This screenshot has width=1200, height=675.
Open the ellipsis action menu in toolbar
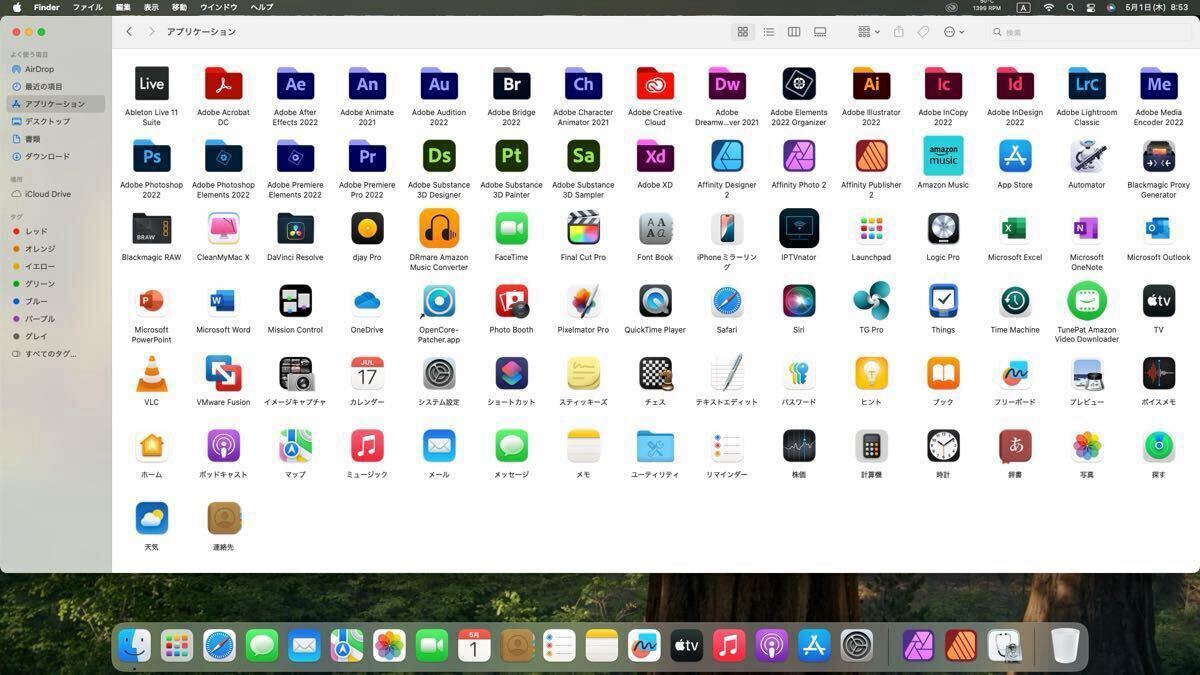(x=954, y=32)
